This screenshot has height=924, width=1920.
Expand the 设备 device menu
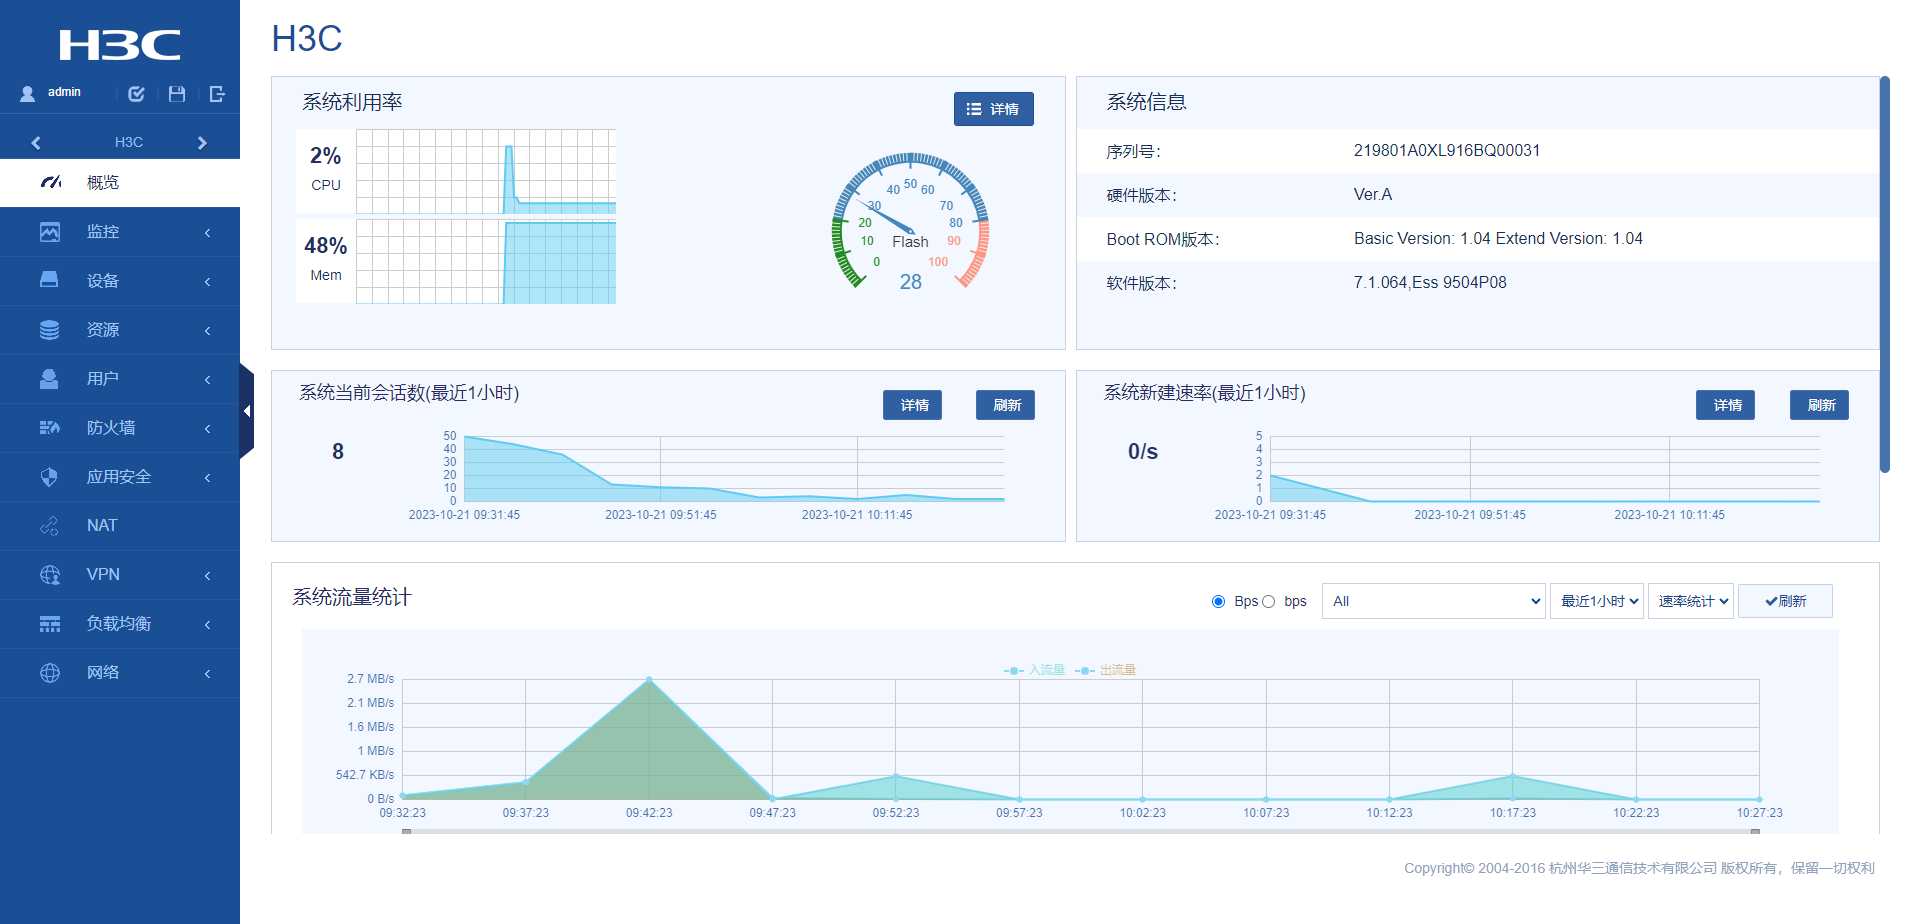click(120, 281)
